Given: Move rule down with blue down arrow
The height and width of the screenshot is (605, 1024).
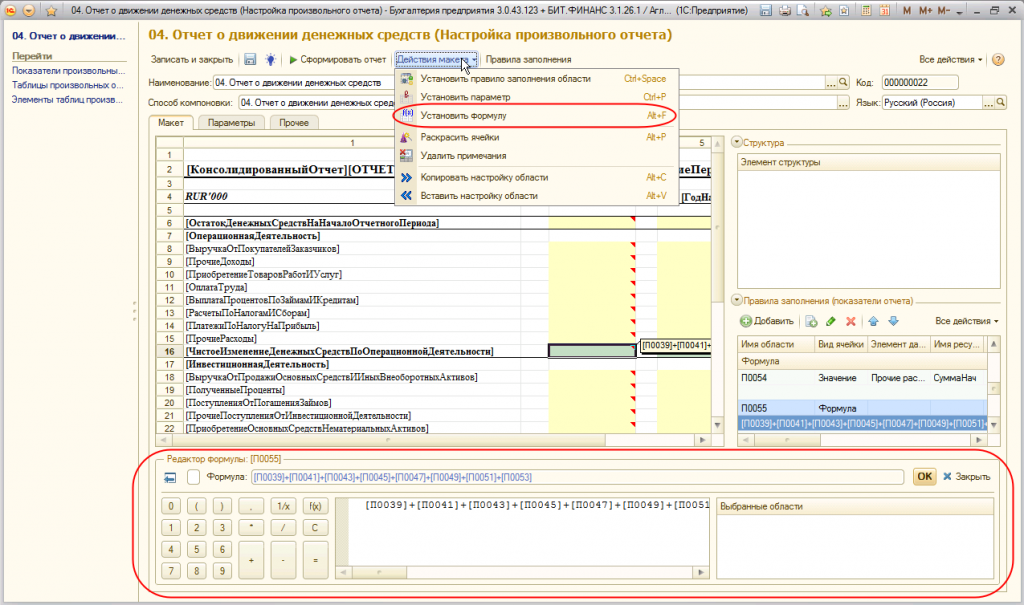Looking at the screenshot, I should [x=893, y=321].
